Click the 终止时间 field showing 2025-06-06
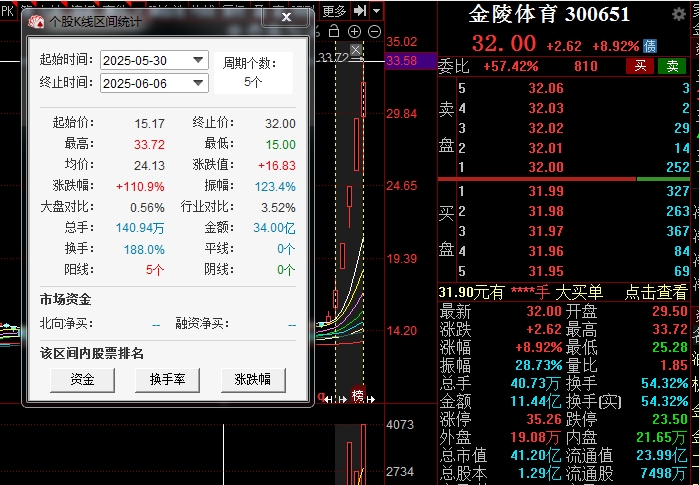The height and width of the screenshot is (485, 699). [x=154, y=83]
